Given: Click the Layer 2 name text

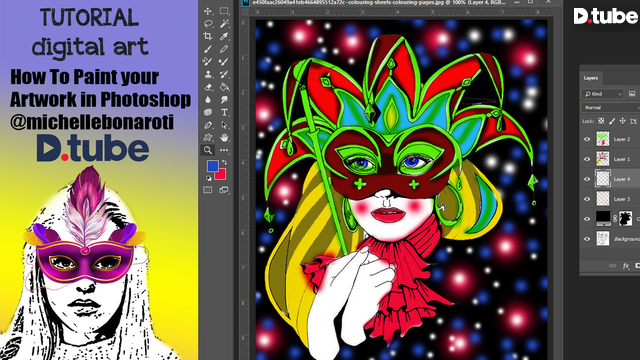Looking at the screenshot, I should point(622,139).
